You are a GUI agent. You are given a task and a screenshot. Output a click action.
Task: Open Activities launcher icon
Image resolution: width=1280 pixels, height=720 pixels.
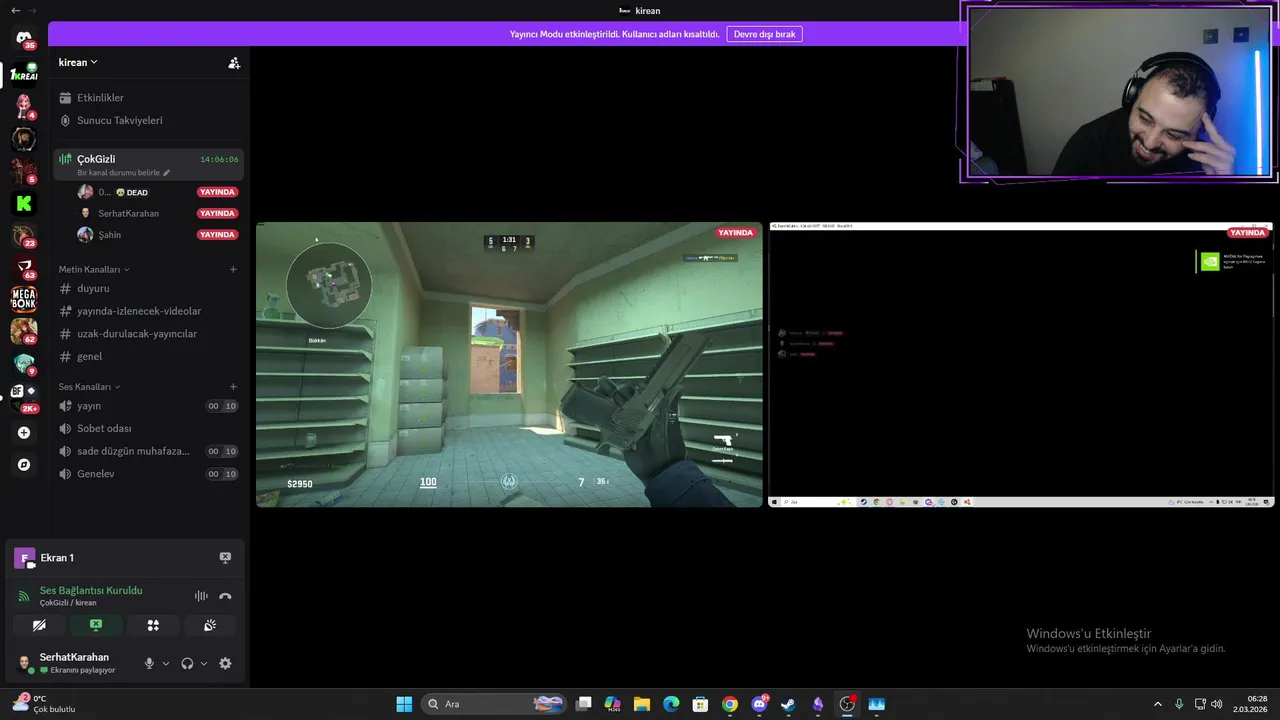click(153, 625)
